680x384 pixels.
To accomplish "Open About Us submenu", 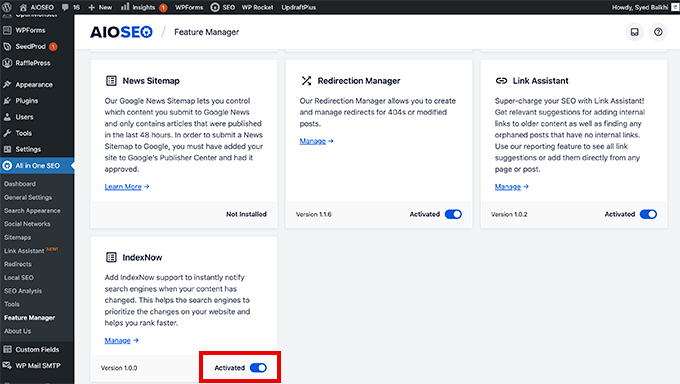I will coord(18,331).
